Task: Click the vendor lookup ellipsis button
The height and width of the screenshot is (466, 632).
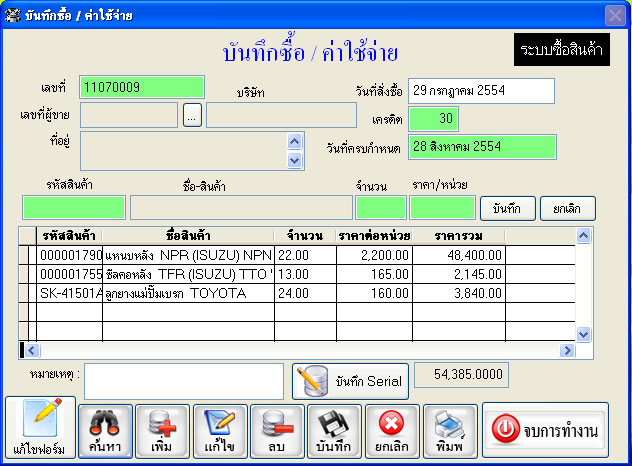Action: click(193, 115)
